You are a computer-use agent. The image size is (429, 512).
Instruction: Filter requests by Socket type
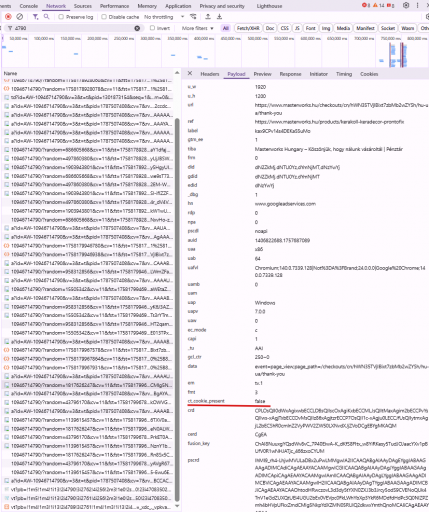tap(388, 28)
